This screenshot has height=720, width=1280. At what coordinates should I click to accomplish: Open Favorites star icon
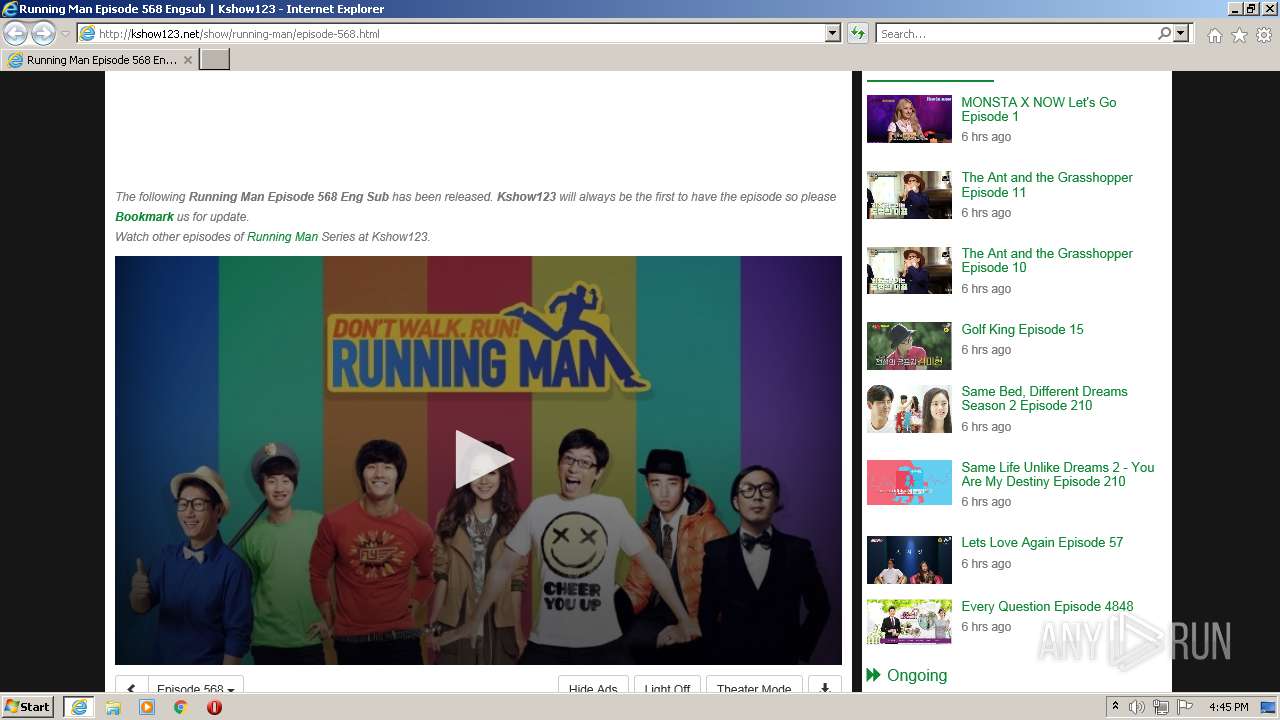pyautogui.click(x=1239, y=35)
